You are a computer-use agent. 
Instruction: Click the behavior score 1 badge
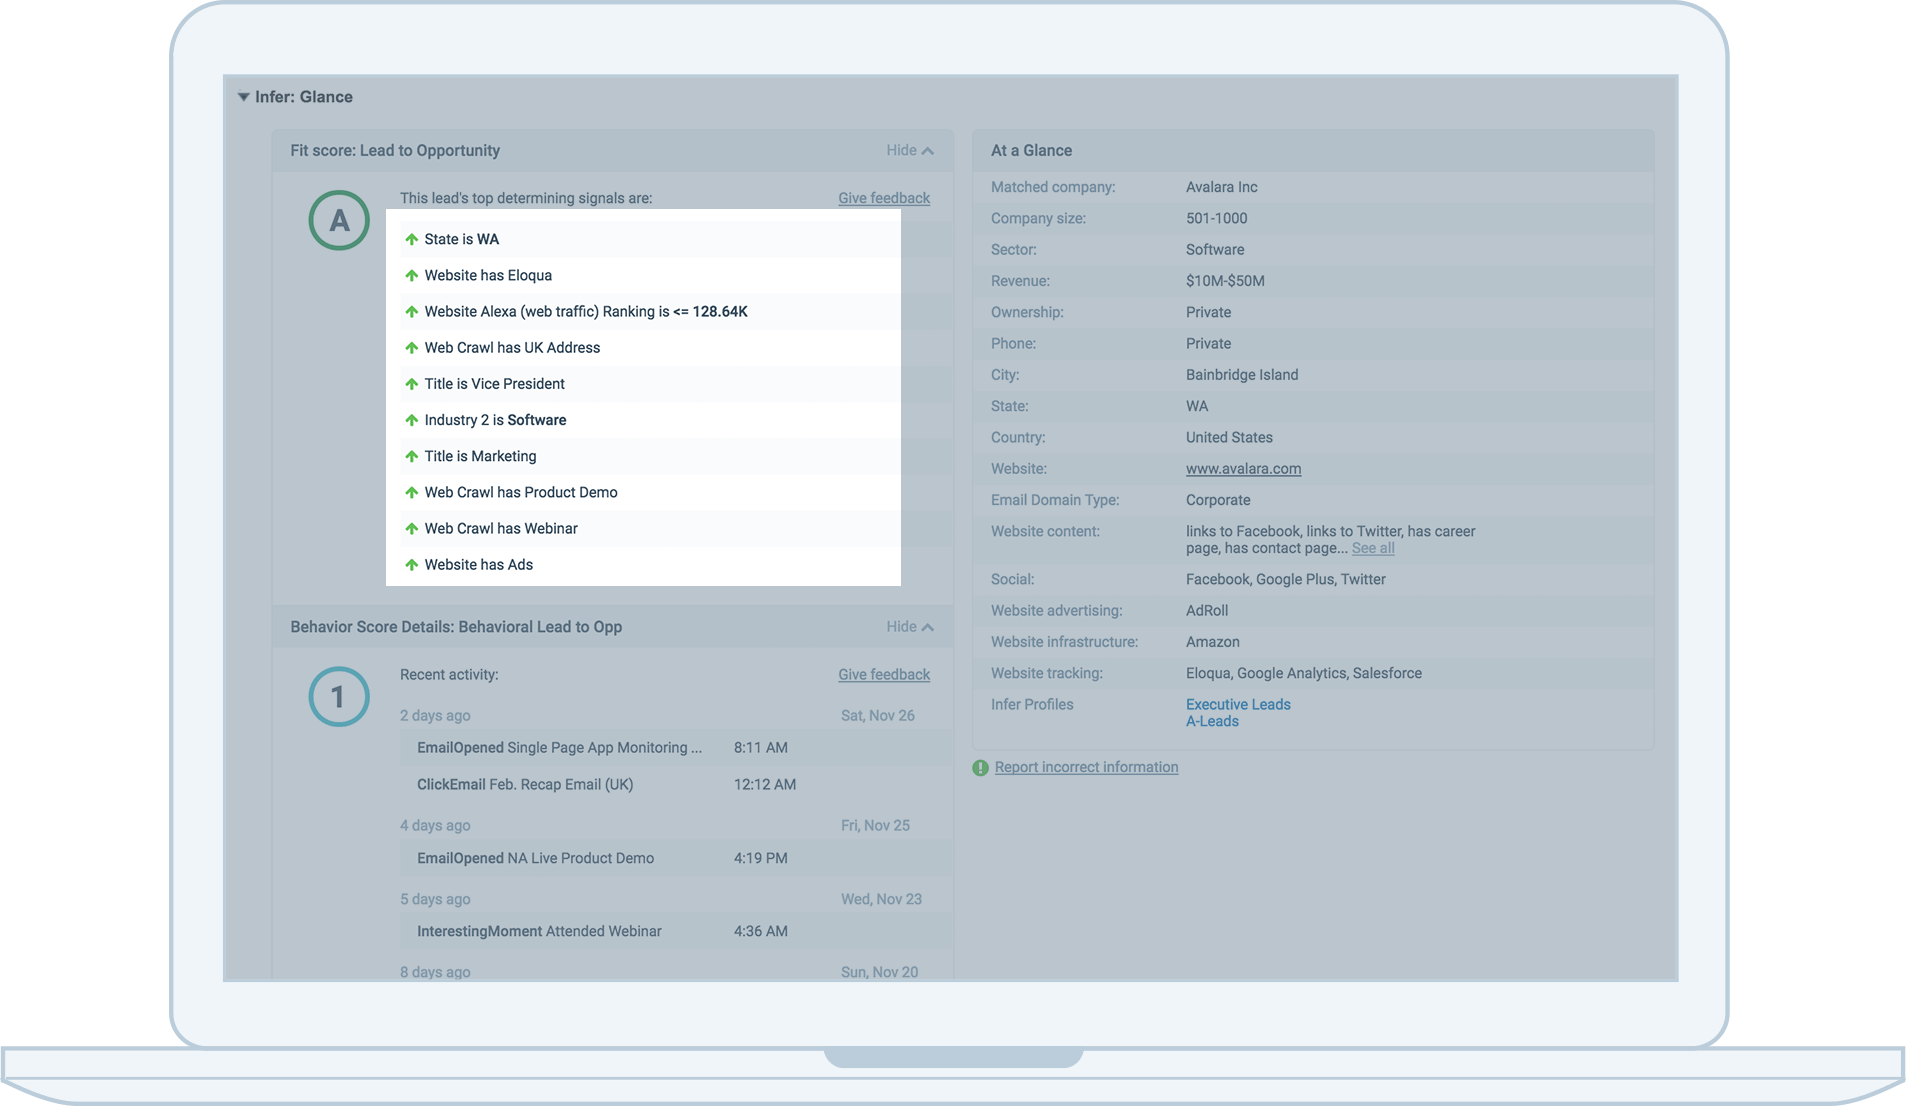tap(339, 697)
